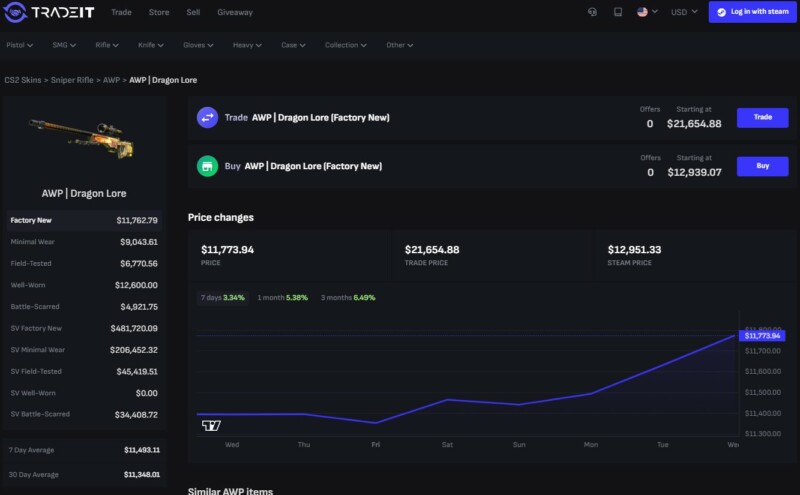Click the $11,773.94 PRICE card

(x=288, y=255)
